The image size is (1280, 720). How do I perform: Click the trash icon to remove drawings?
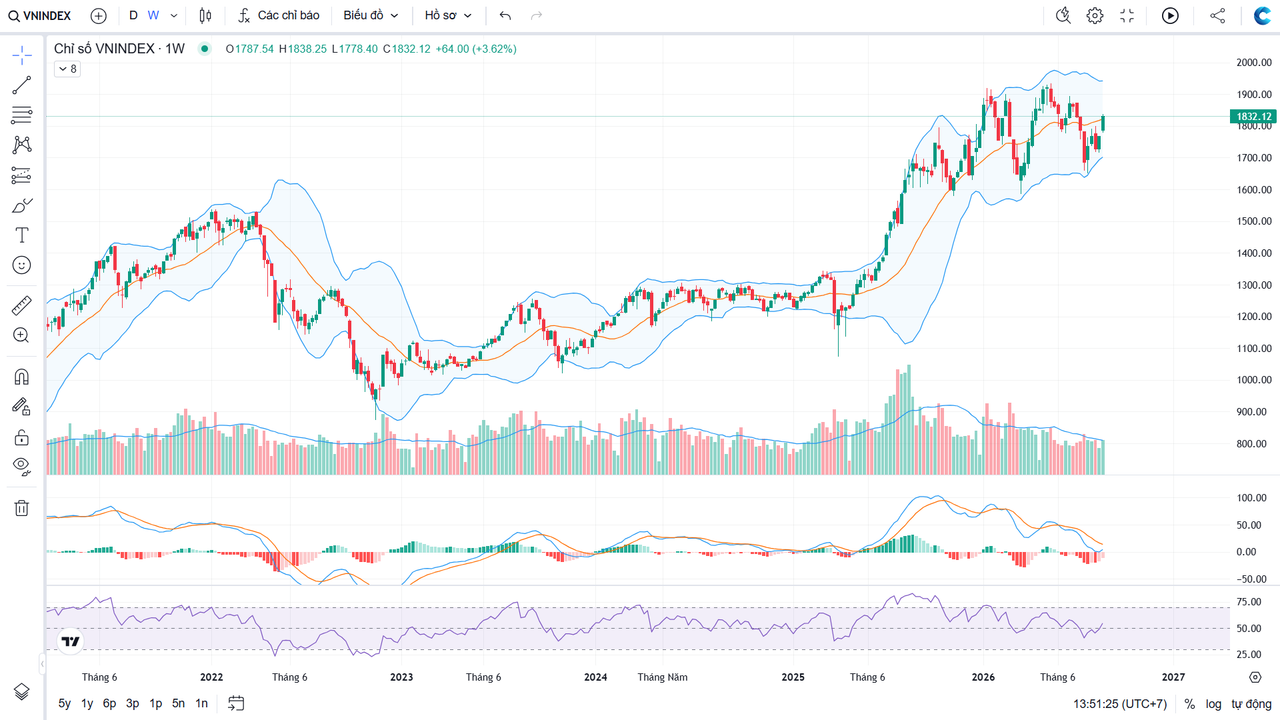21,508
